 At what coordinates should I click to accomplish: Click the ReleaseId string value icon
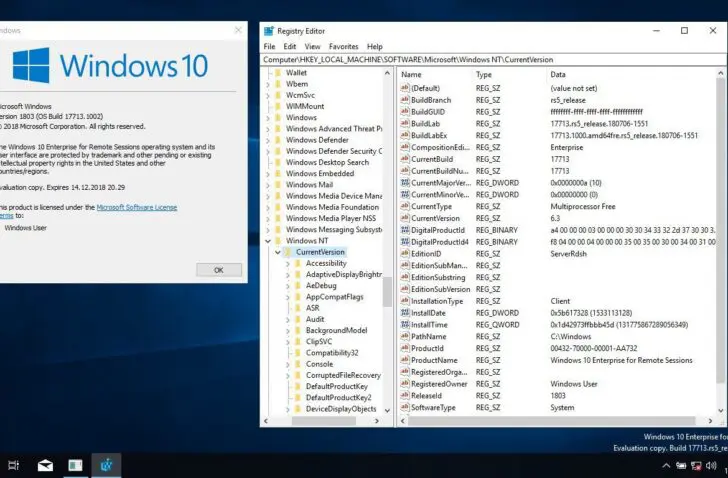(405, 395)
